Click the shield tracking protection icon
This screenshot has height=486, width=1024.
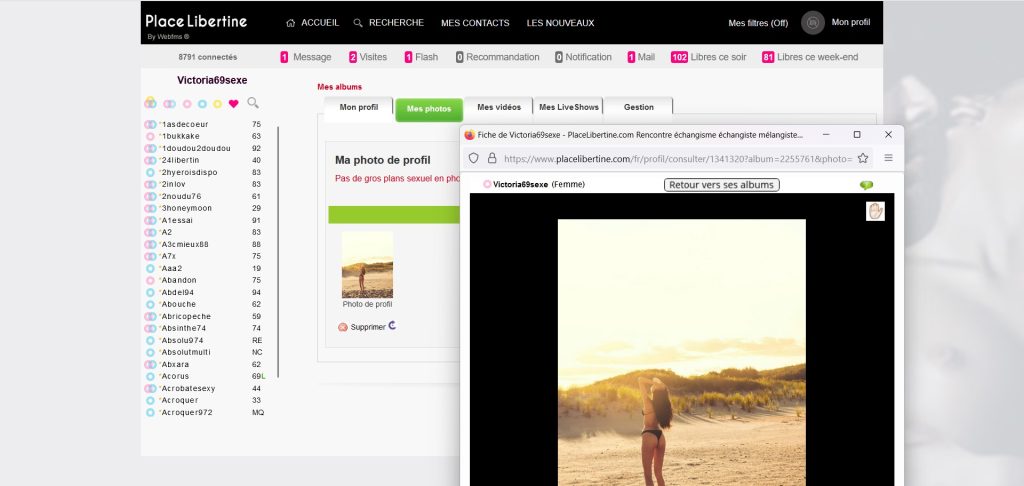[x=474, y=158]
